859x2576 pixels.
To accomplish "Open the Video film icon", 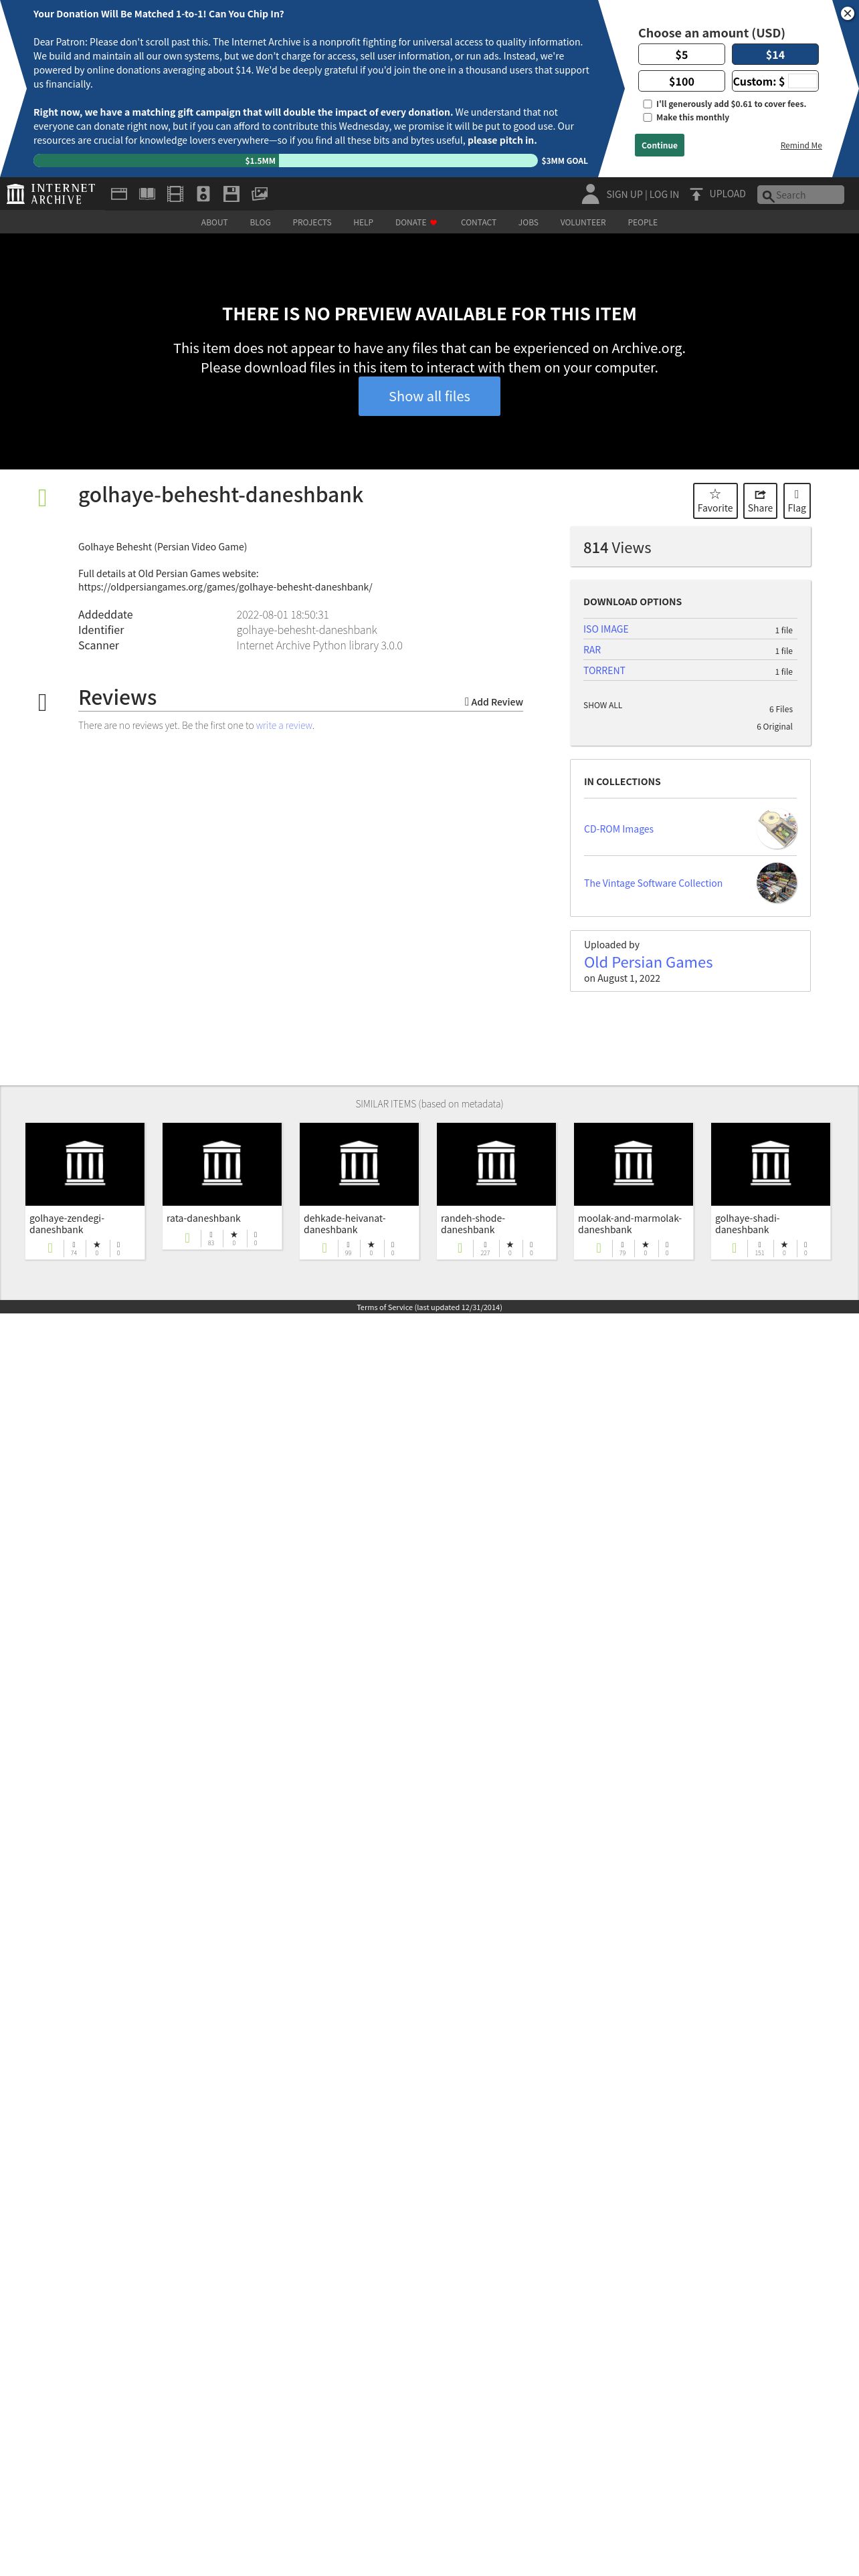I will point(175,194).
